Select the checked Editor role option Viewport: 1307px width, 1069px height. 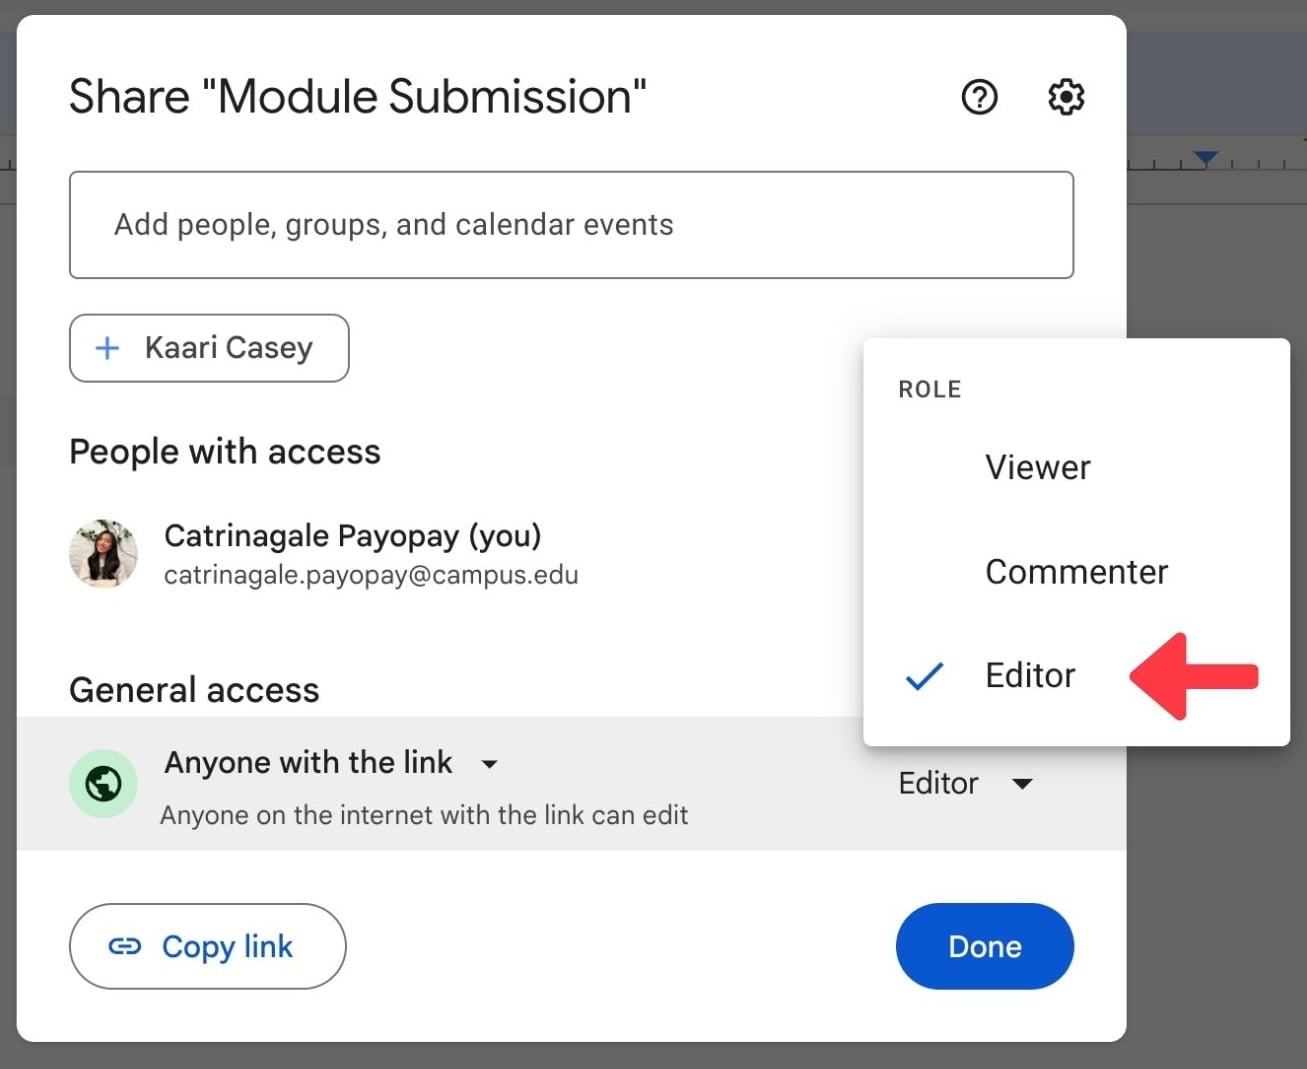1030,676
